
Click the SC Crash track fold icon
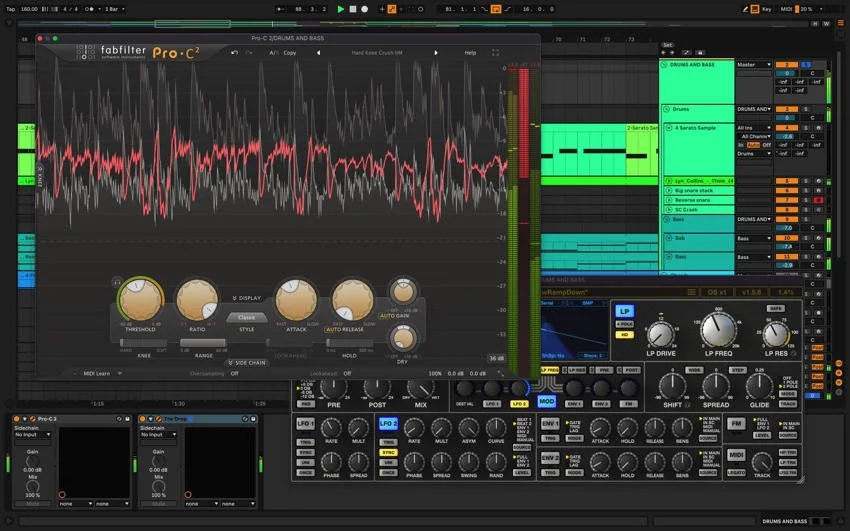click(x=669, y=209)
